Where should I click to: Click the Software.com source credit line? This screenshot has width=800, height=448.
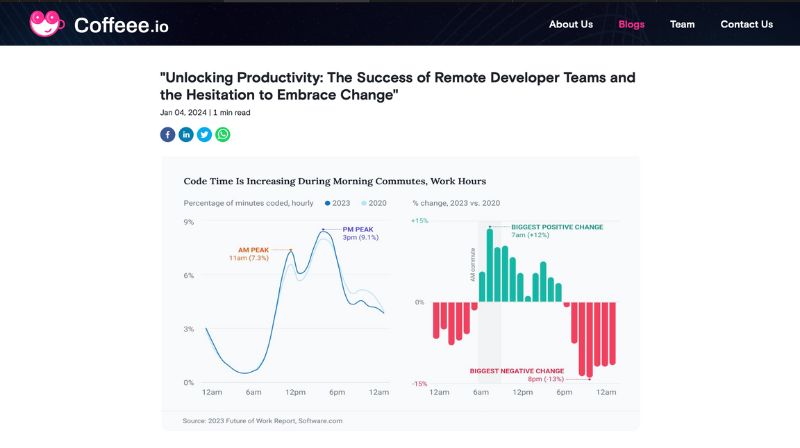[262, 420]
